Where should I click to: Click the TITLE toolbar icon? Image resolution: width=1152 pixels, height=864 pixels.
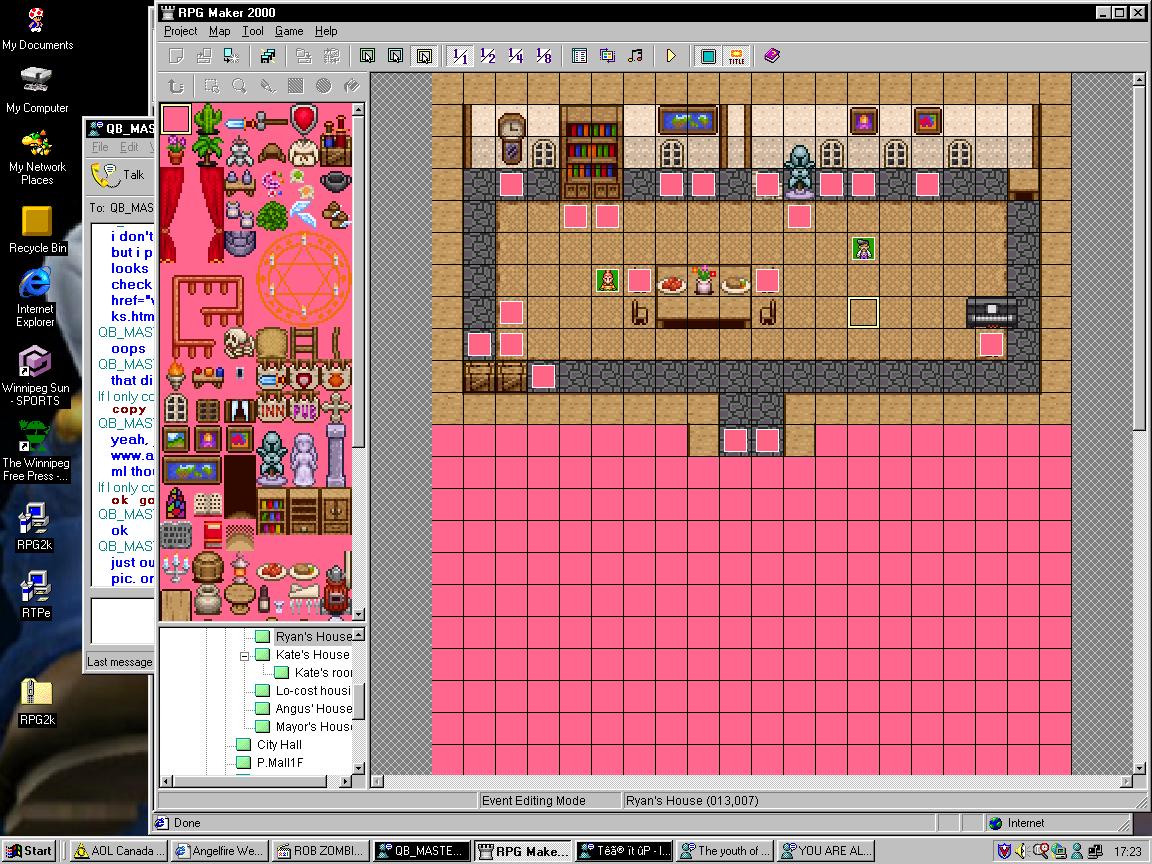click(737, 56)
